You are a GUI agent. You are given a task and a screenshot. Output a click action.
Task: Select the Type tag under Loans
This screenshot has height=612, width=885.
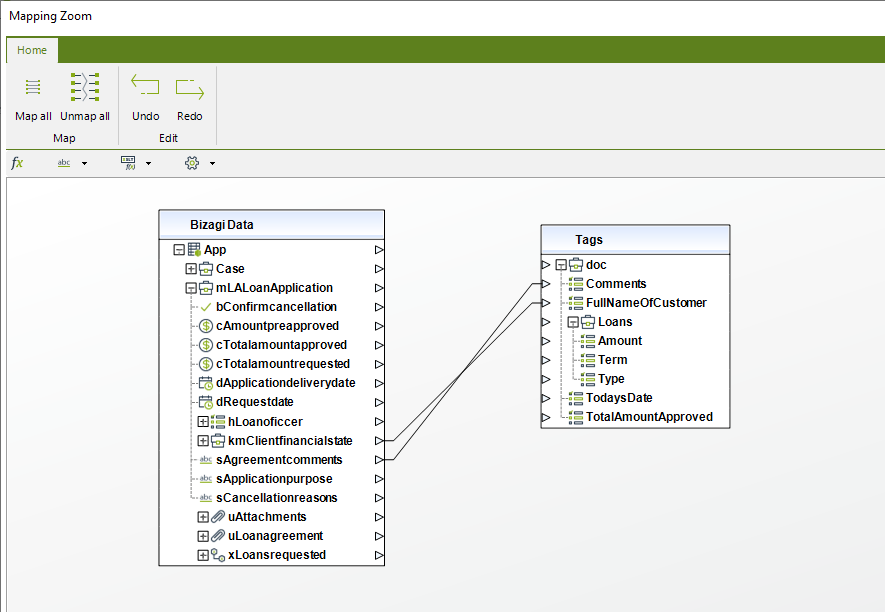[x=611, y=379]
